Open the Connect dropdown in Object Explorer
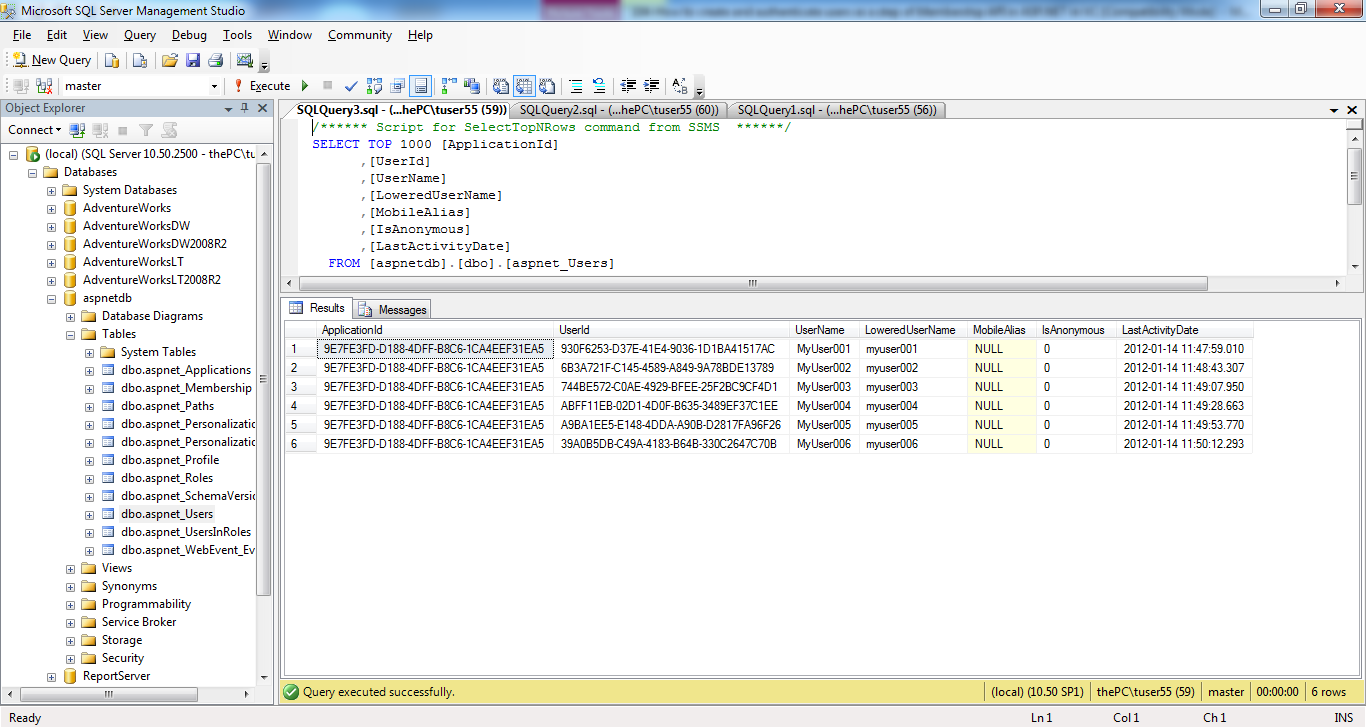Image resolution: width=1366 pixels, height=728 pixels. (x=34, y=130)
